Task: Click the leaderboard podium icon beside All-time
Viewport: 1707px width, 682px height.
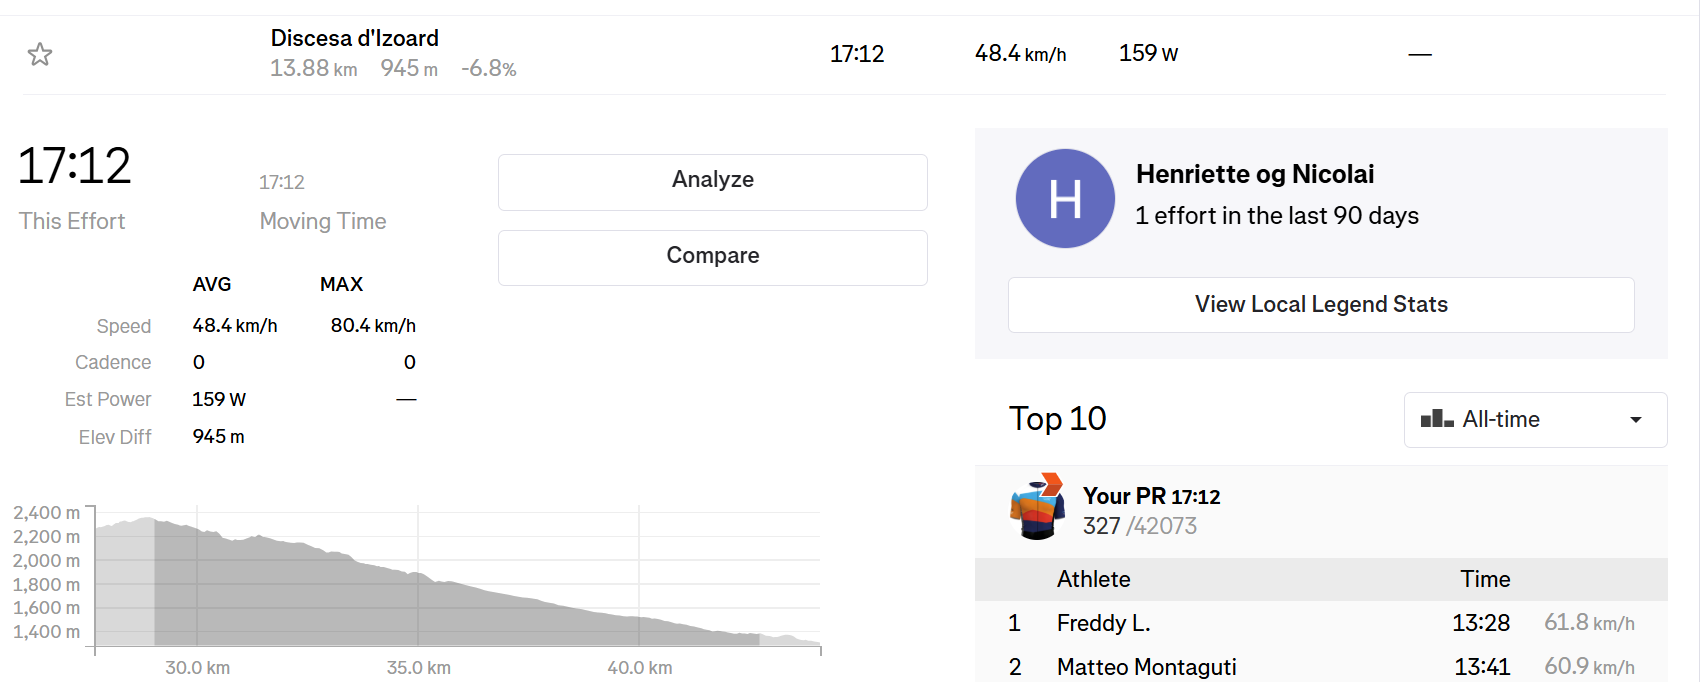Action: (x=1437, y=419)
